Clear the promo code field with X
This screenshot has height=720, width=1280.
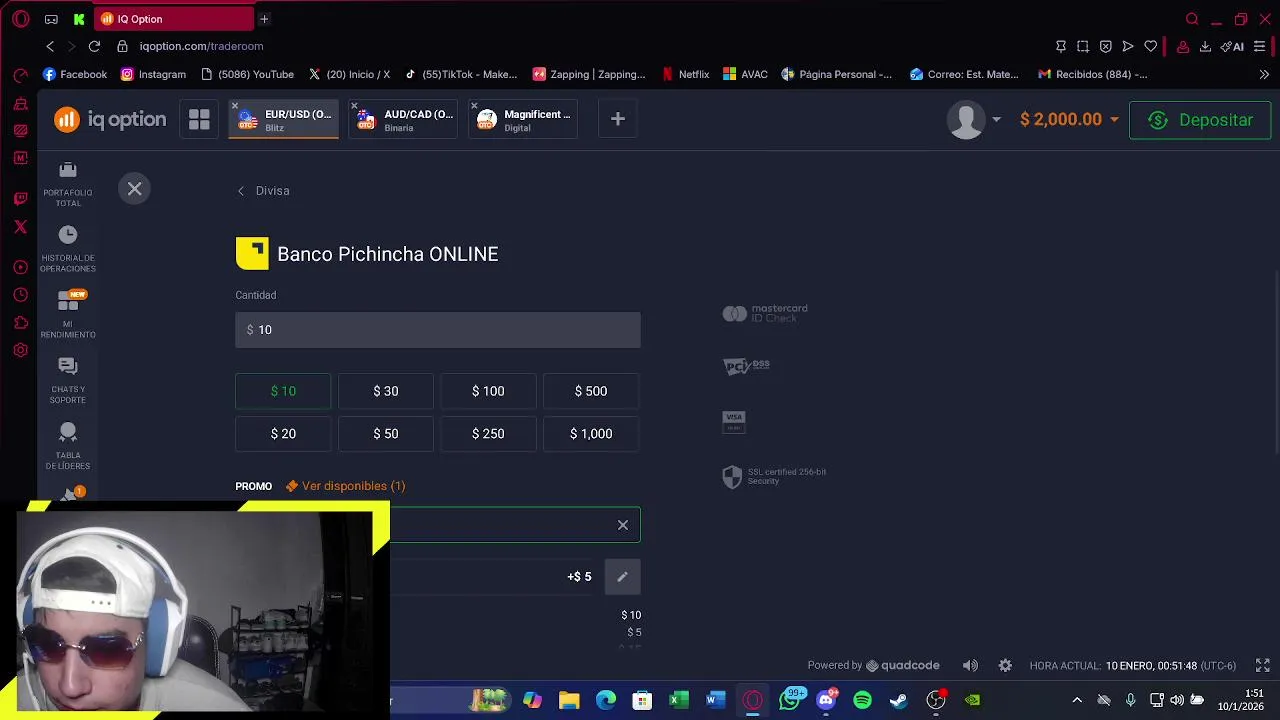pos(623,525)
